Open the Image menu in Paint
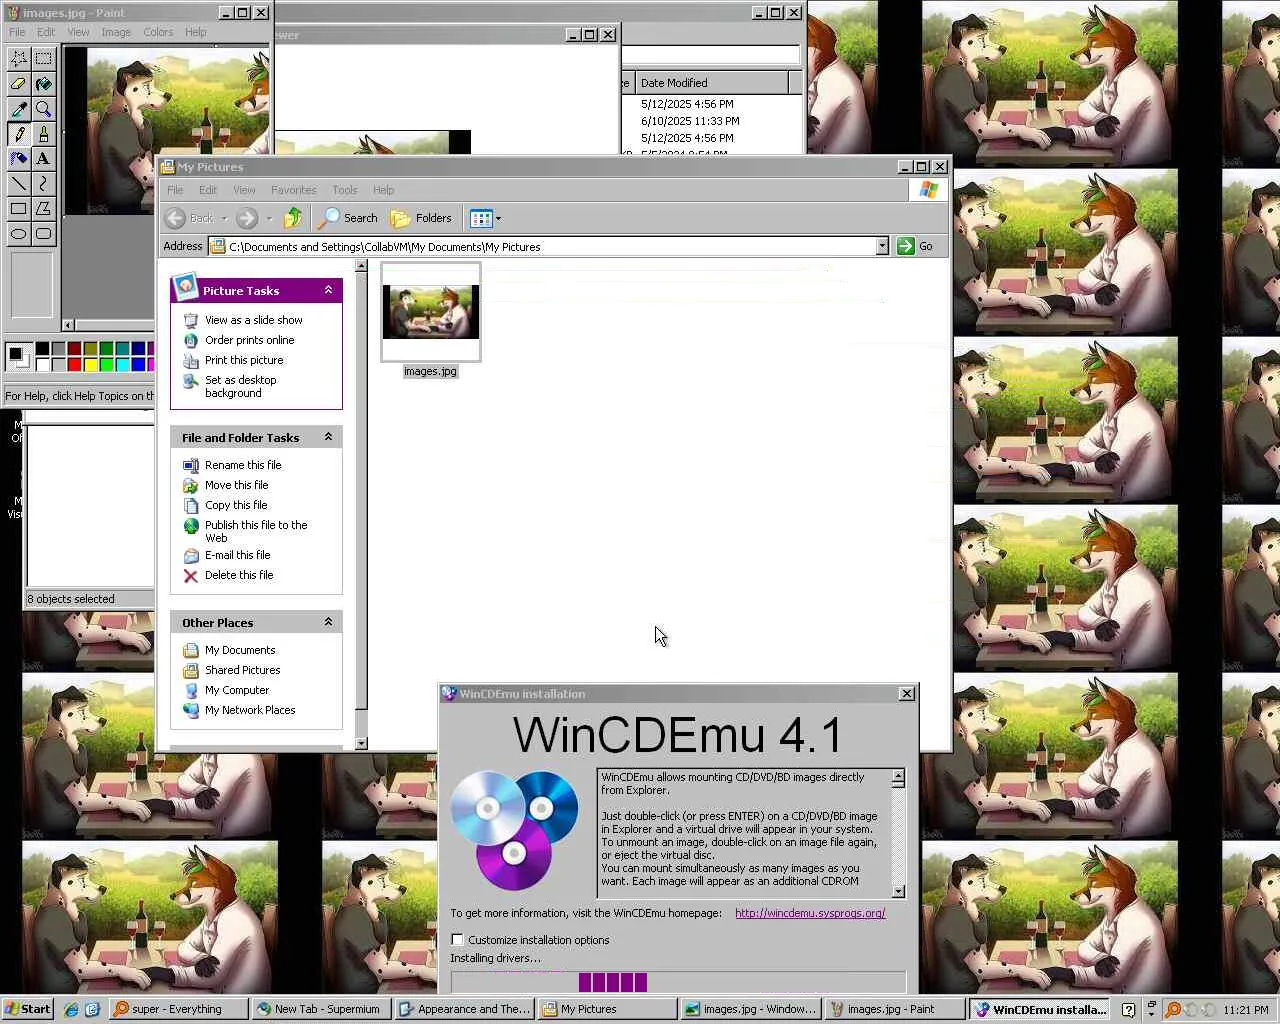The width and height of the screenshot is (1280, 1024). click(x=116, y=32)
